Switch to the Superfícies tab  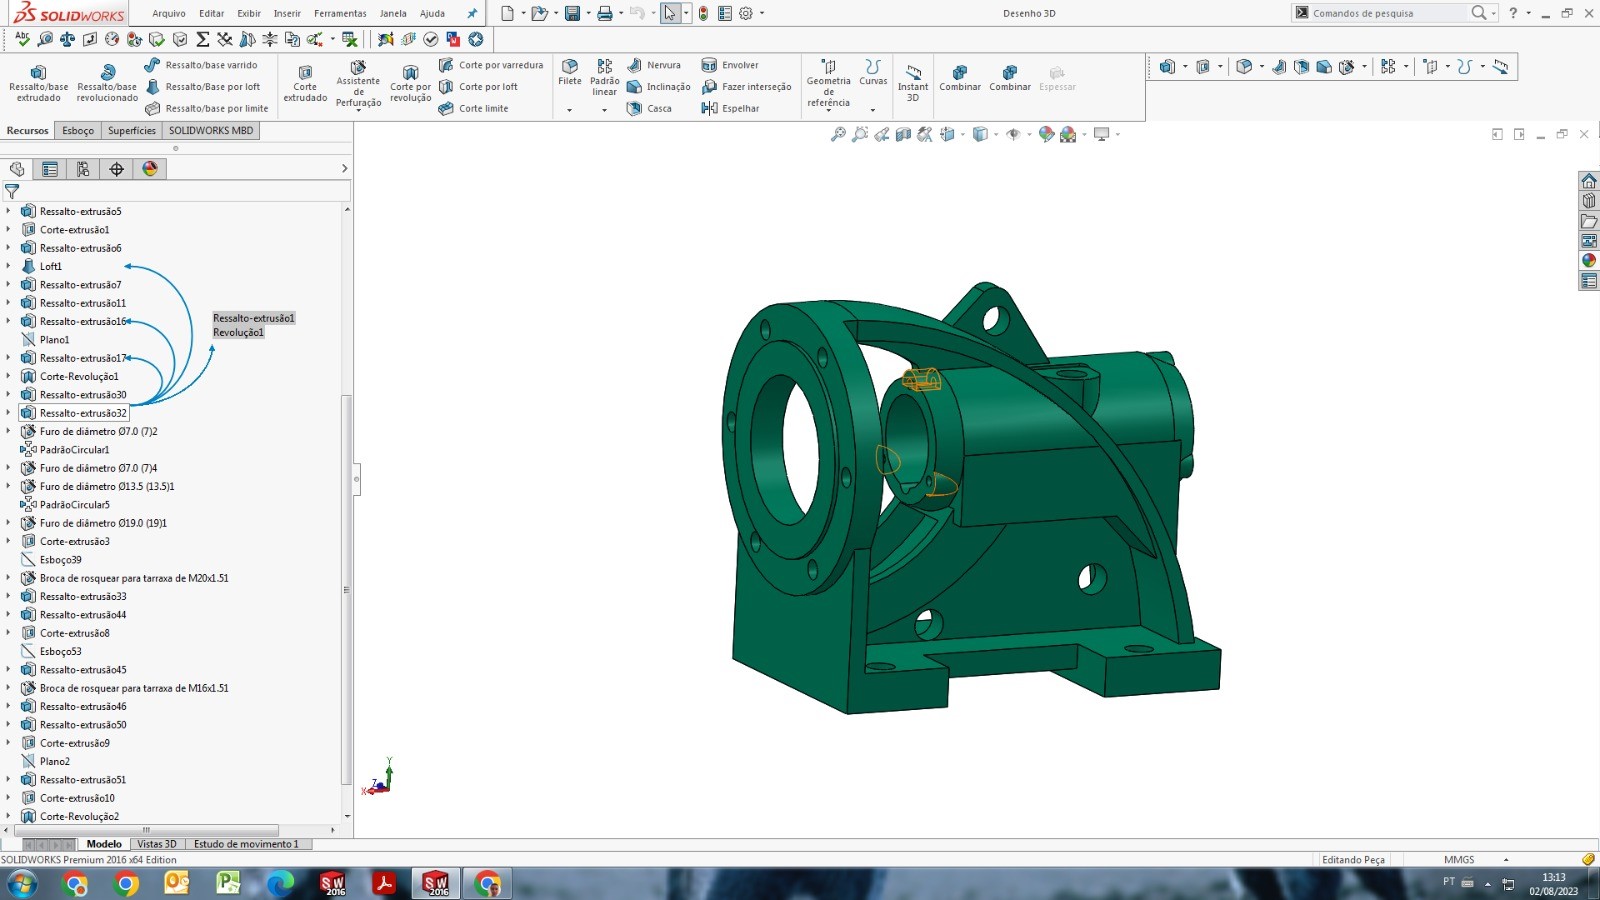point(132,131)
